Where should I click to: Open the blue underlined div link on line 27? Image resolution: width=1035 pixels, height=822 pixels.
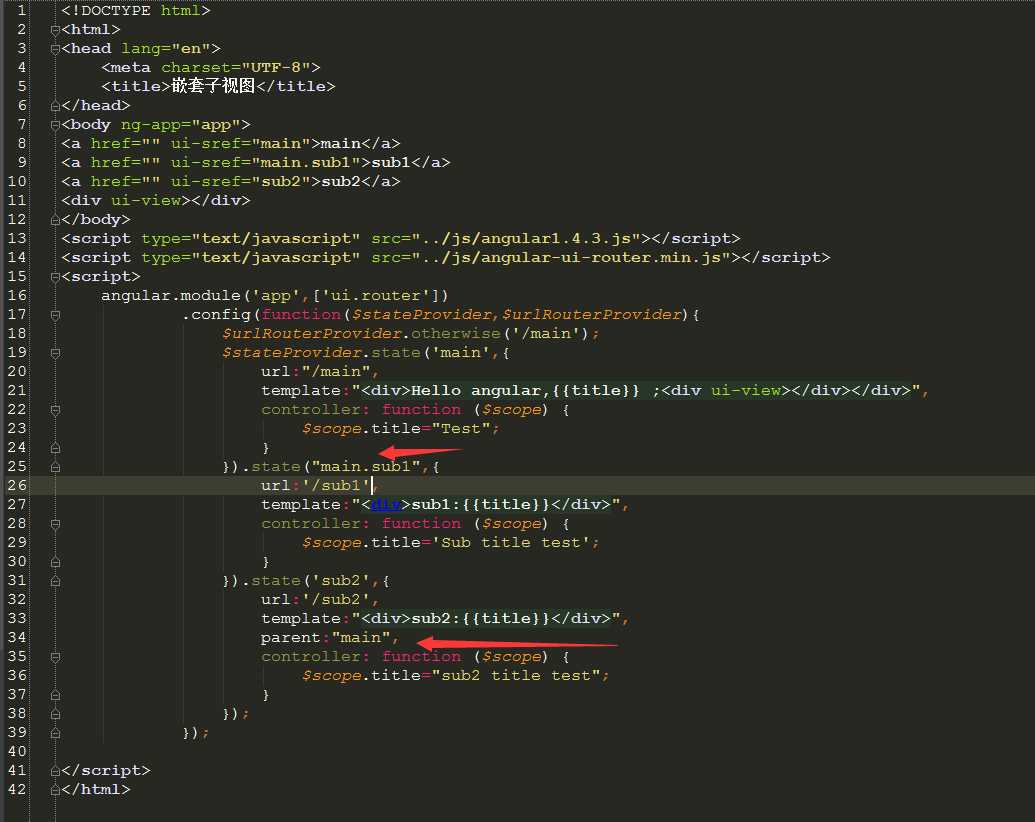(x=387, y=504)
